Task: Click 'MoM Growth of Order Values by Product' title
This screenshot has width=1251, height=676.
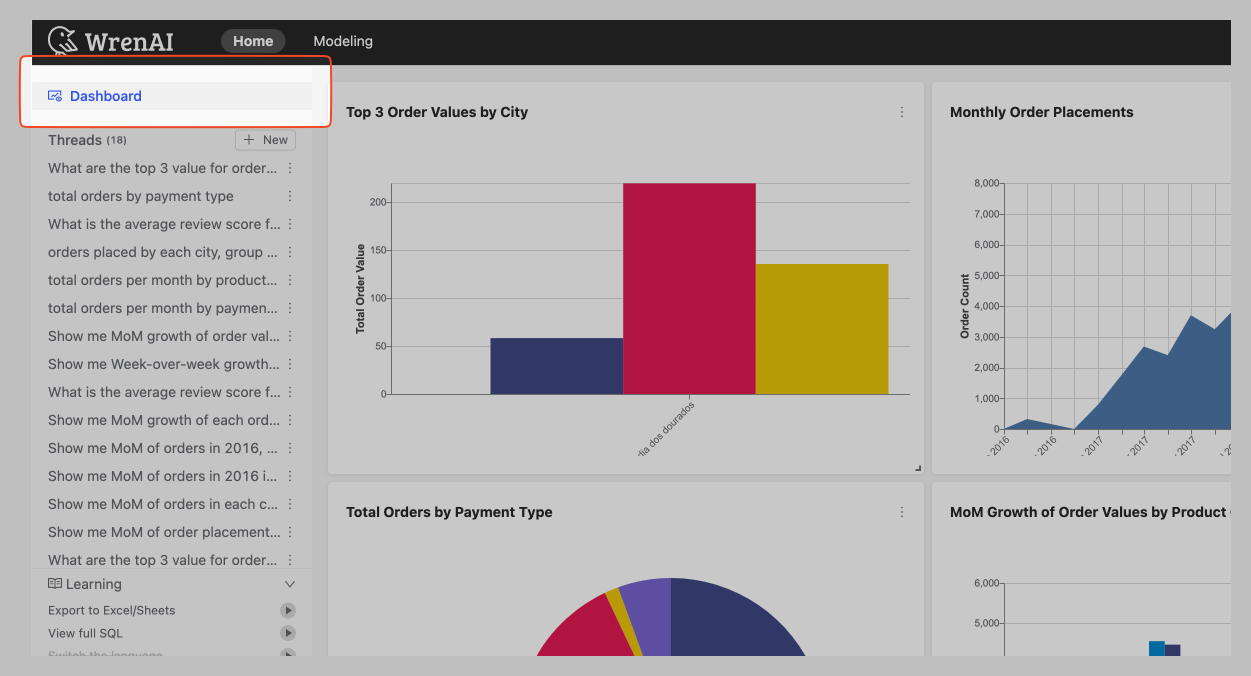Action: coord(1089,512)
